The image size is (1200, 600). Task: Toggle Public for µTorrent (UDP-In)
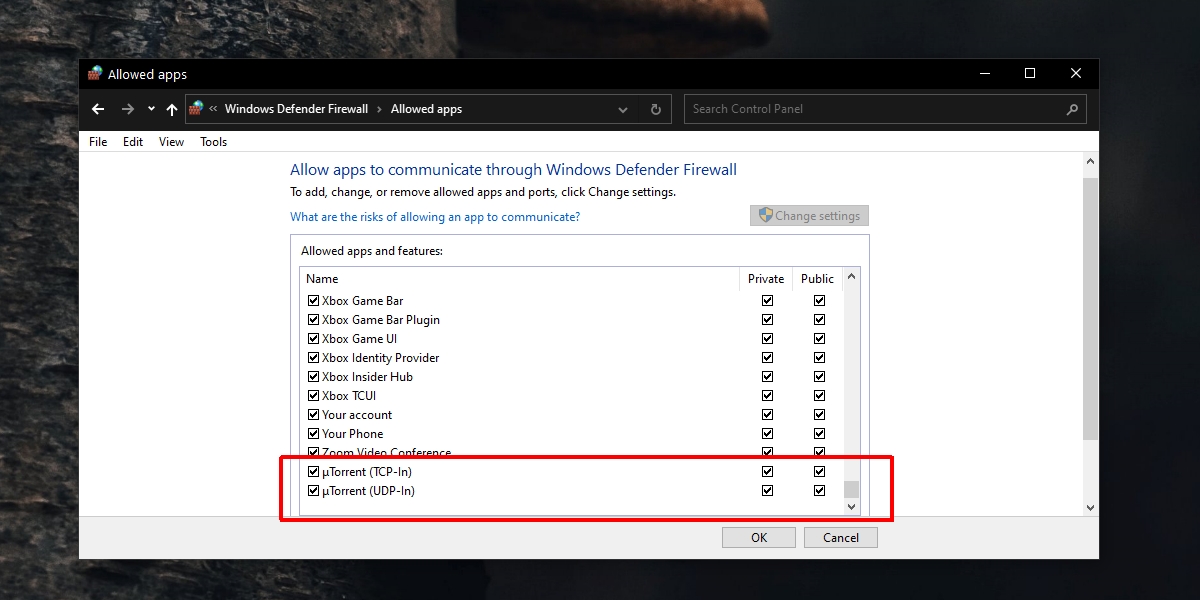click(x=819, y=491)
